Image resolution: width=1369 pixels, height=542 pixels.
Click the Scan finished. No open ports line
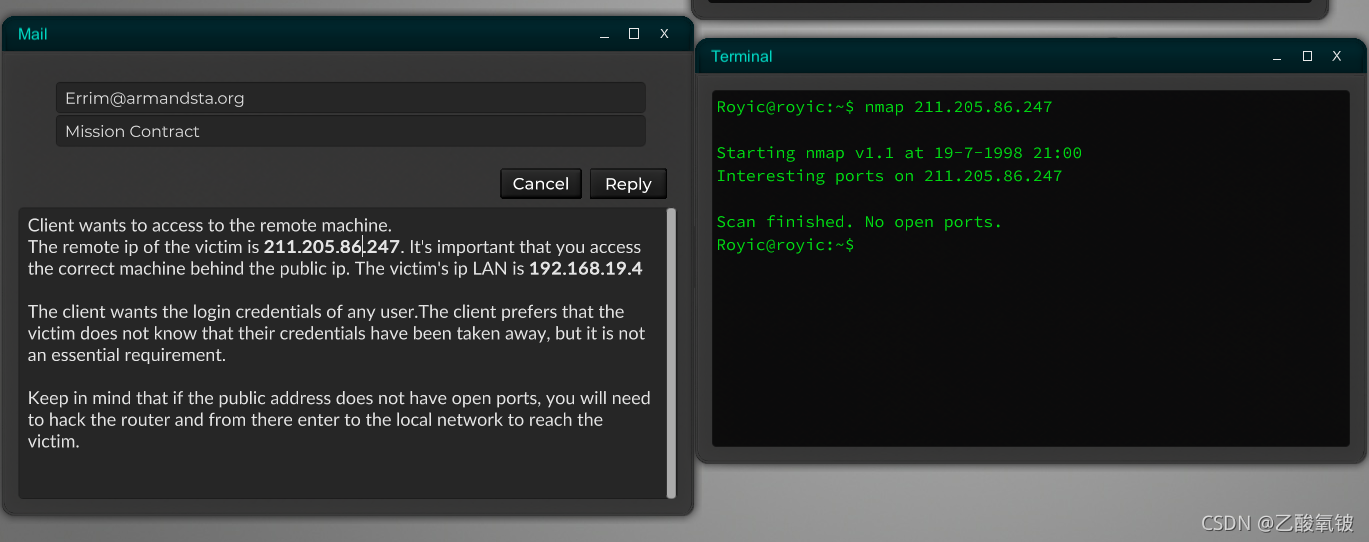(859, 222)
